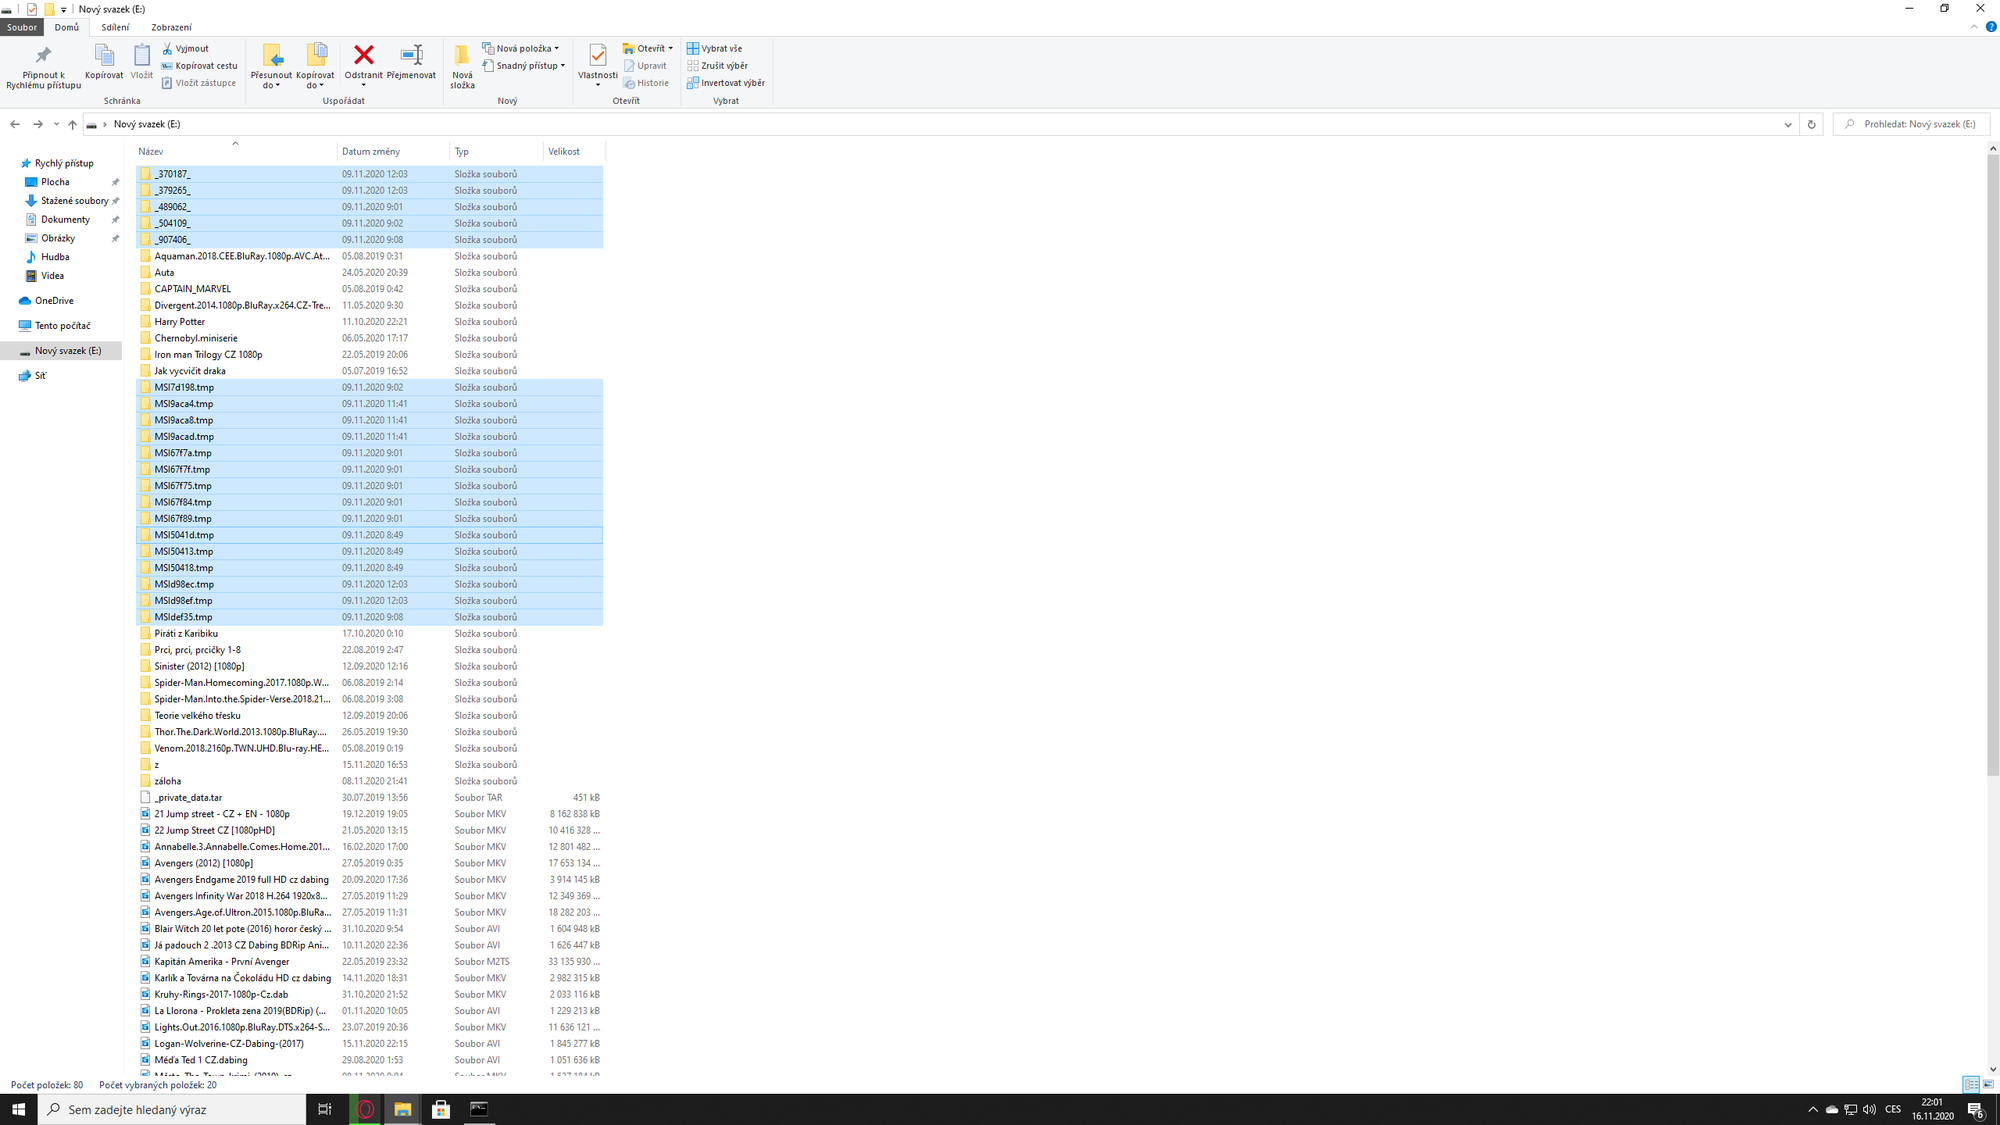The image size is (2000, 1125).
Task: Click Zrušit výběr to clear selection
Action: click(x=717, y=66)
